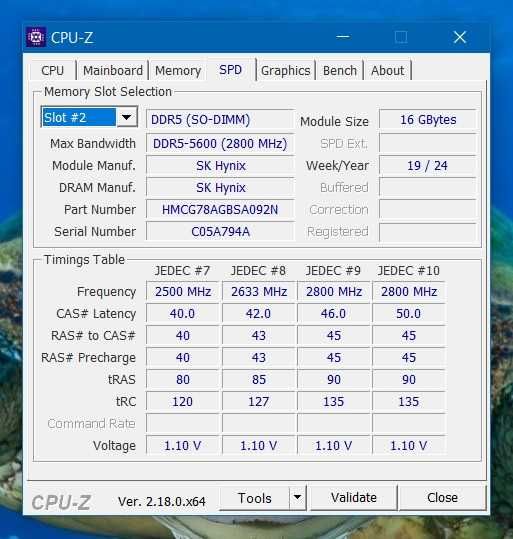
Task: Switch to the CPU tab
Action: tap(53, 70)
